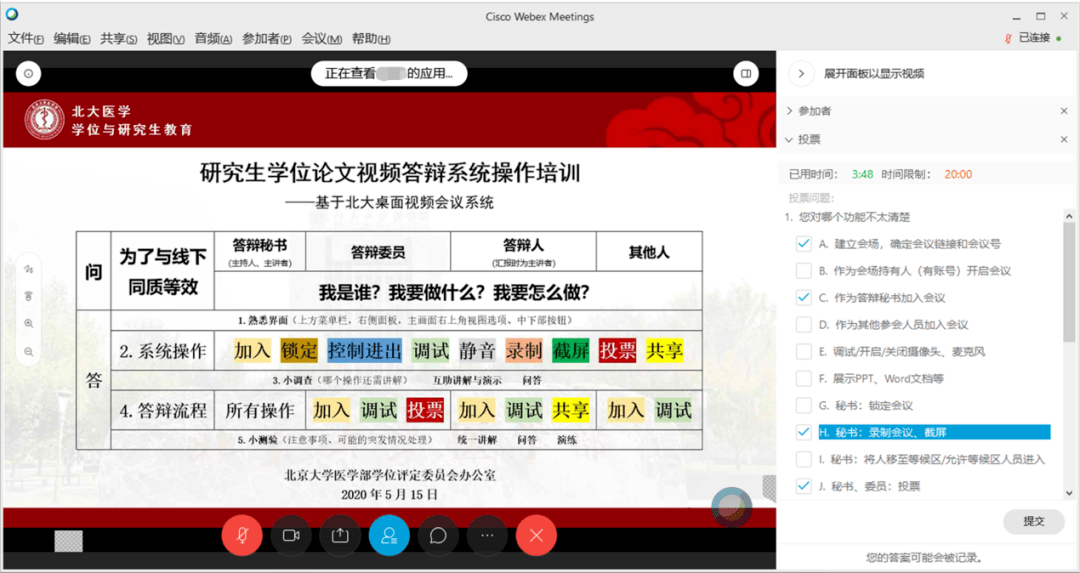1080x573 pixels.
Task: Check option G 秘书：锁定会议
Action: pos(803,405)
